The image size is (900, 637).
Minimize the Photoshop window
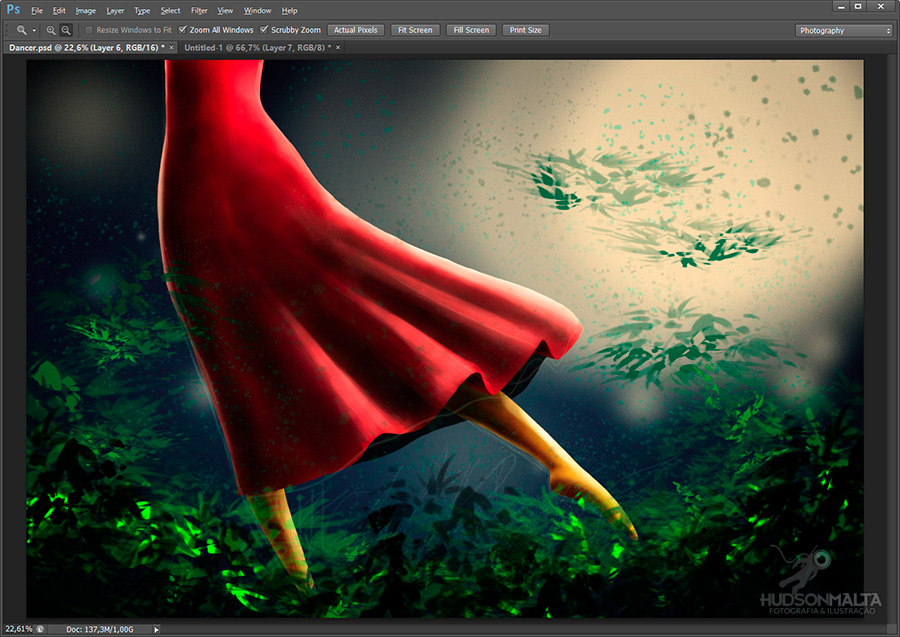pos(841,7)
